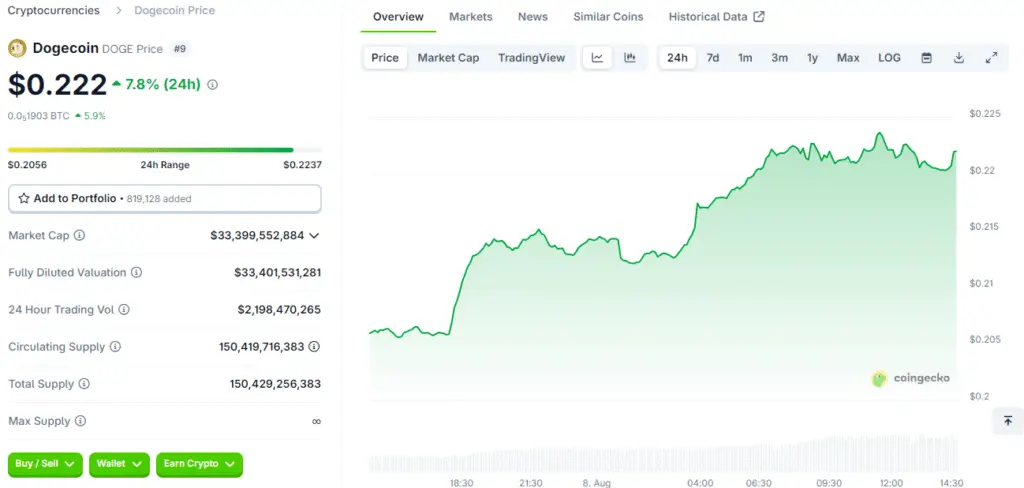Select the 1y time range
This screenshot has width=1024, height=488.
tap(812, 57)
